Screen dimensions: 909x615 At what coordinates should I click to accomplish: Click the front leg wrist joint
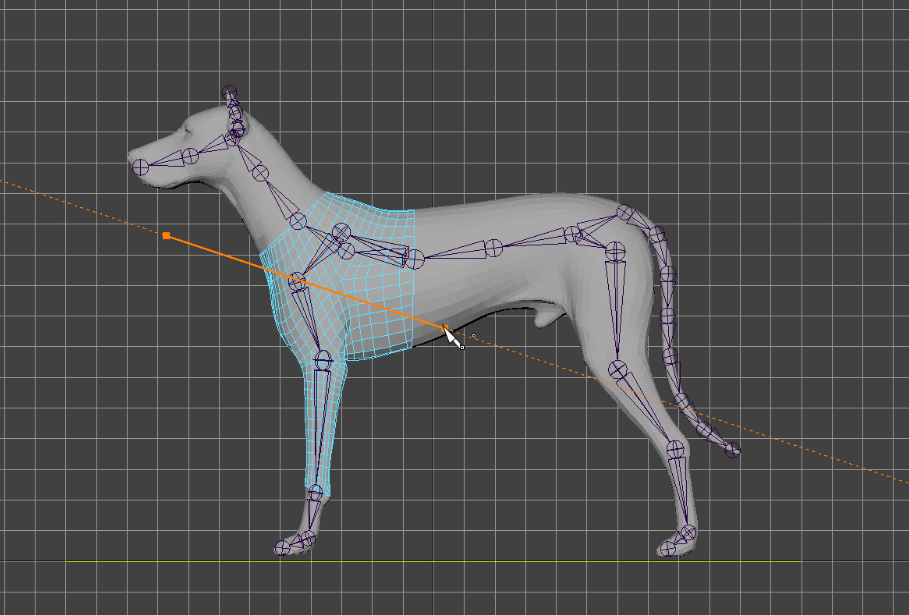point(317,491)
